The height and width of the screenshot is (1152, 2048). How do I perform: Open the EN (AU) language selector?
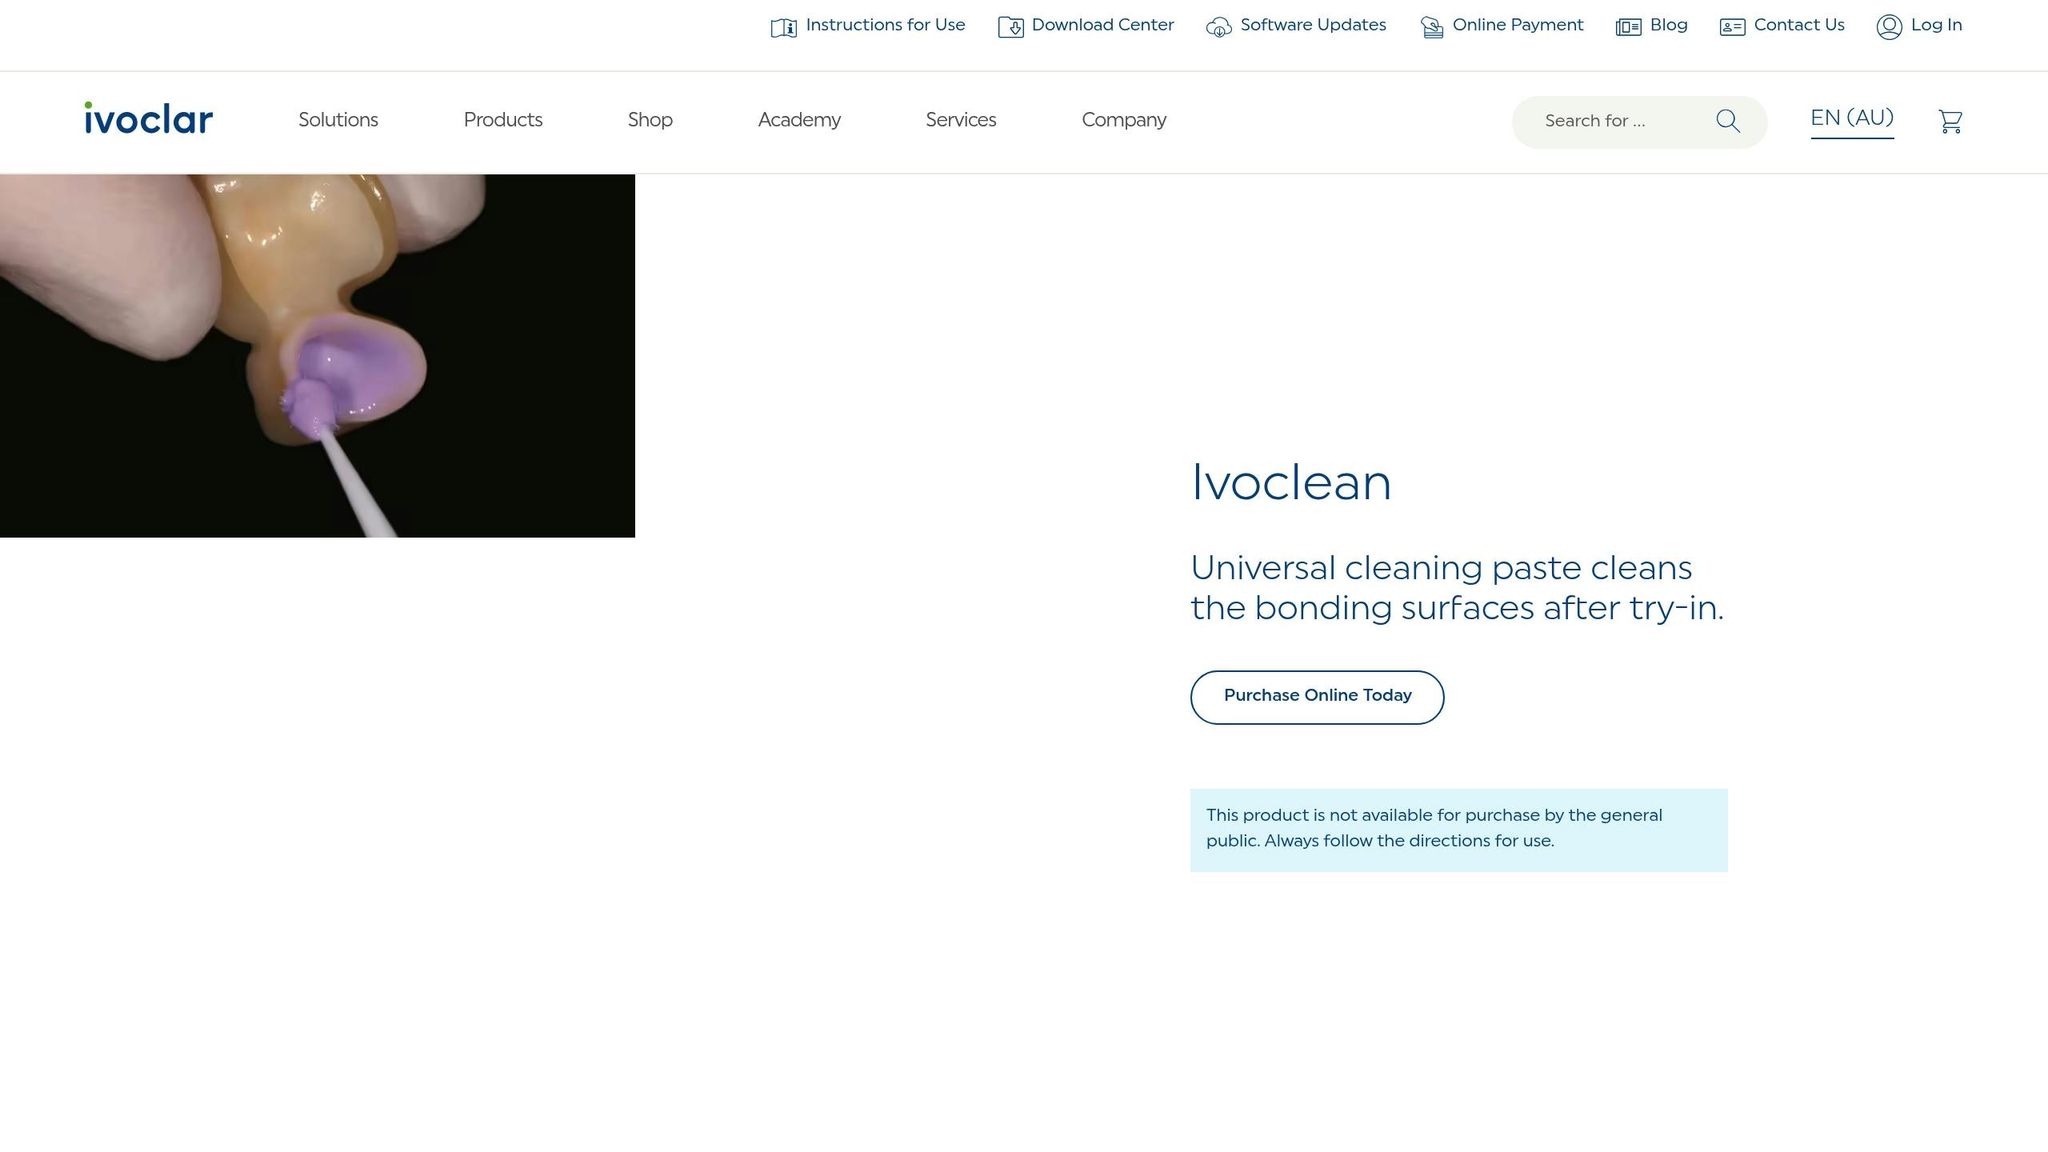click(1852, 119)
